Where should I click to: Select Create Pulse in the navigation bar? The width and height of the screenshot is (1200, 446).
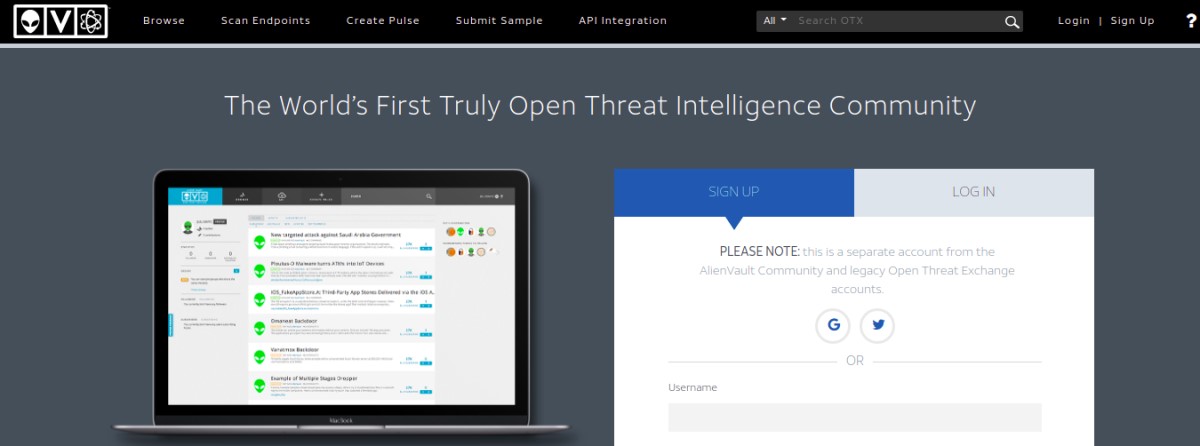[x=383, y=21]
